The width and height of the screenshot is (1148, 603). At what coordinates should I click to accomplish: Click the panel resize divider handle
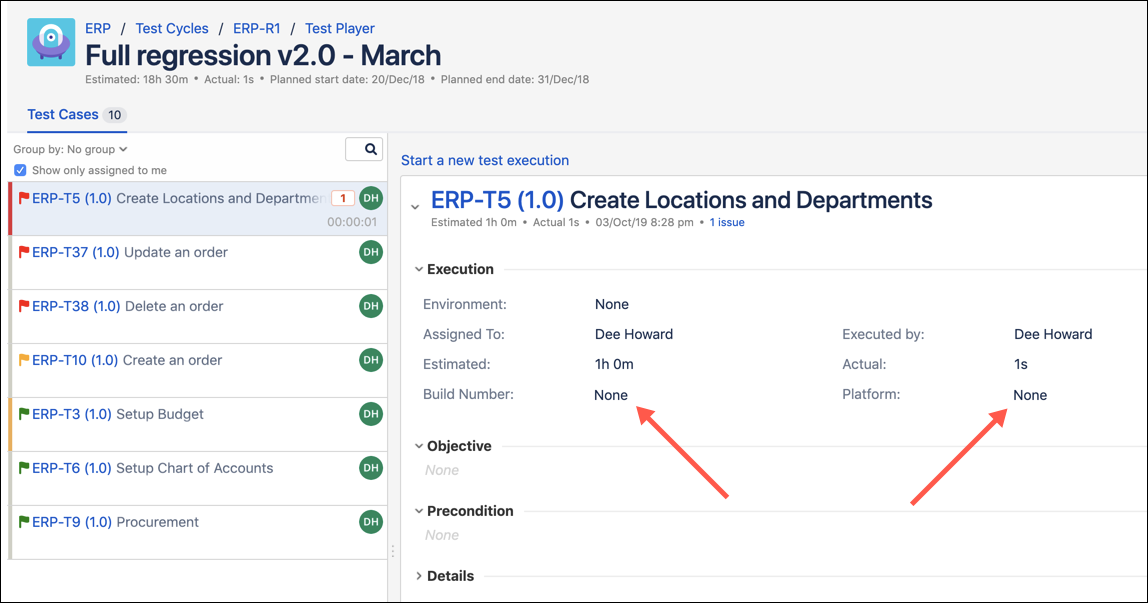[392, 551]
